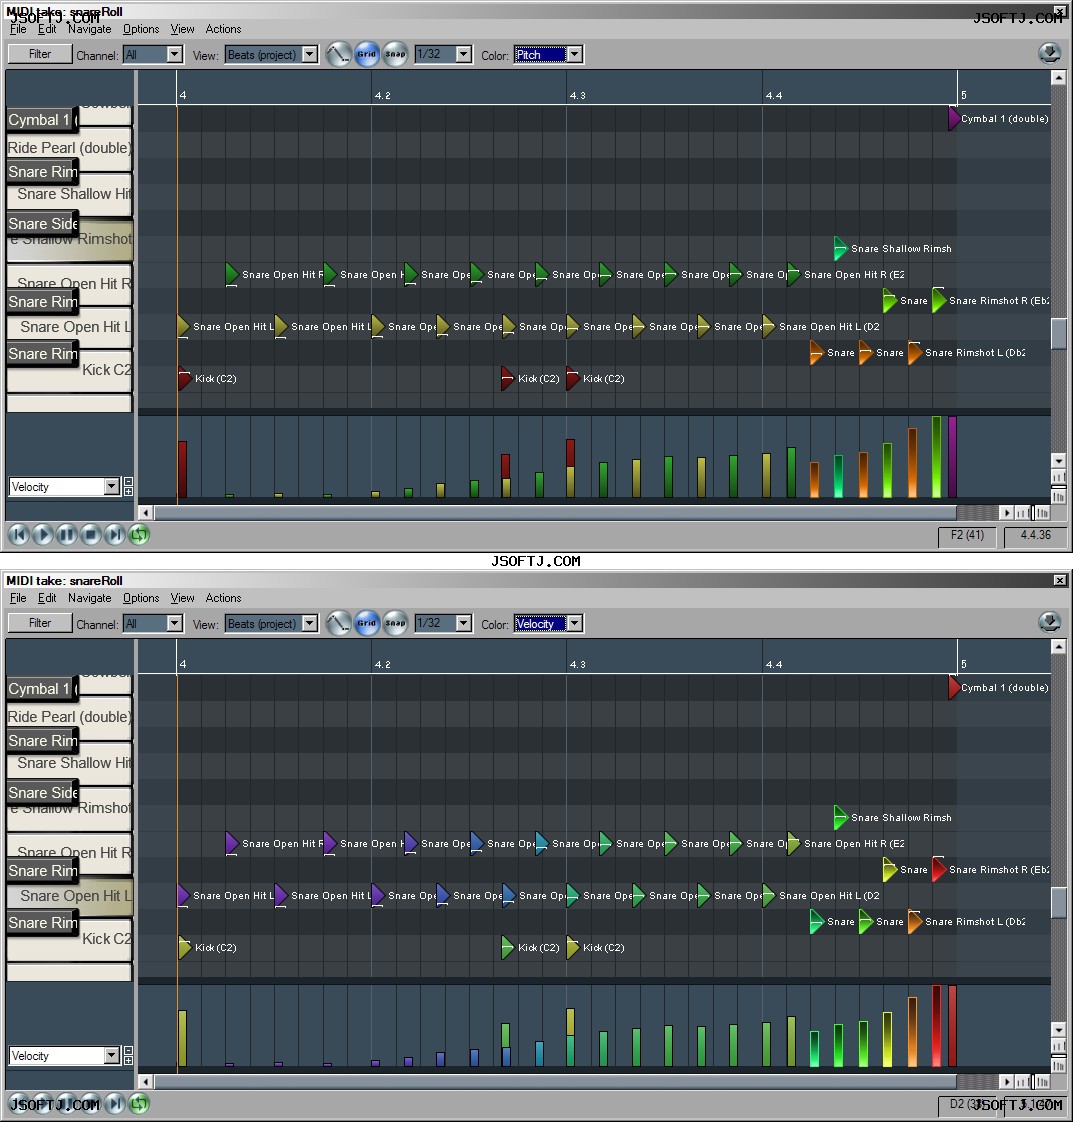Click the horizontal scrollbar left arrow, Pitch-colored editor
Image resolution: width=1073 pixels, height=1122 pixels.
pyautogui.click(x=146, y=512)
